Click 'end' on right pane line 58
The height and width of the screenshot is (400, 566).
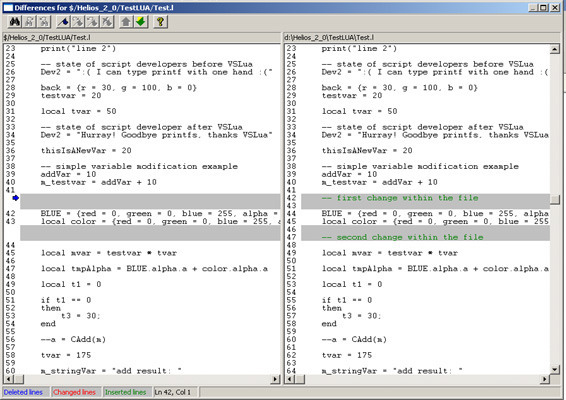coord(329,324)
